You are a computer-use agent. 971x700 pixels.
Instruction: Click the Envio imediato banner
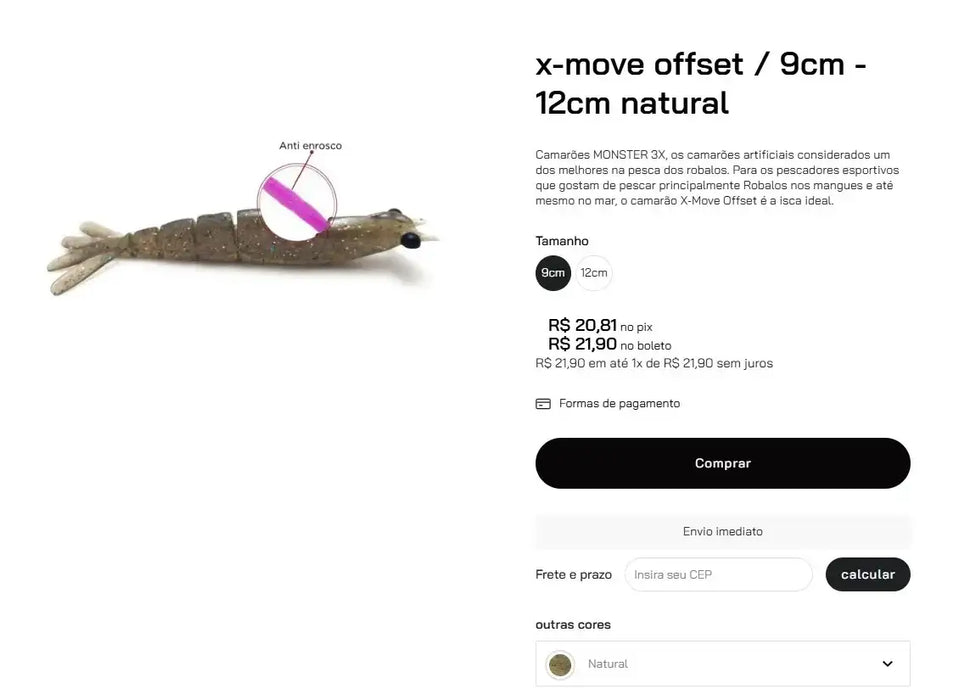pos(722,531)
